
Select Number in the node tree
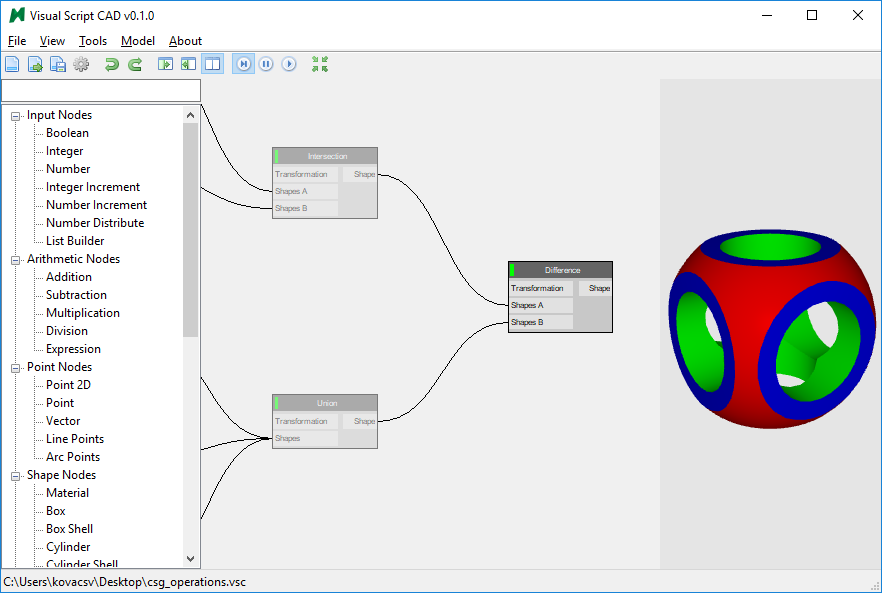point(68,169)
